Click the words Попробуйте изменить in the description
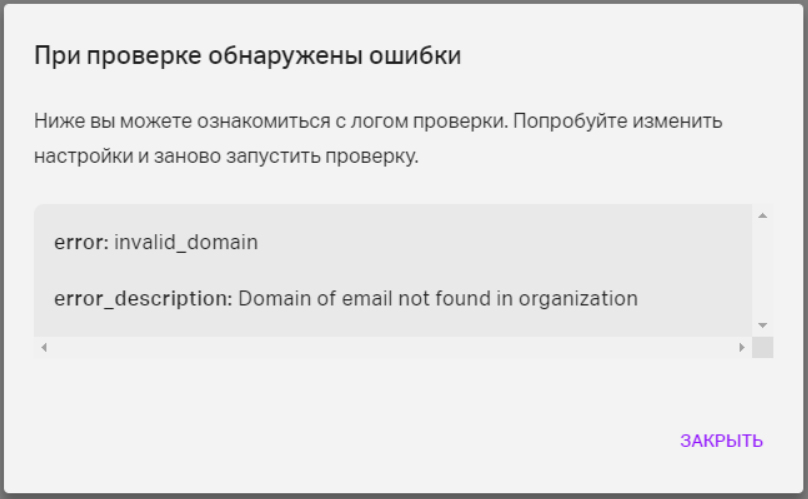808x499 pixels. pos(618,122)
